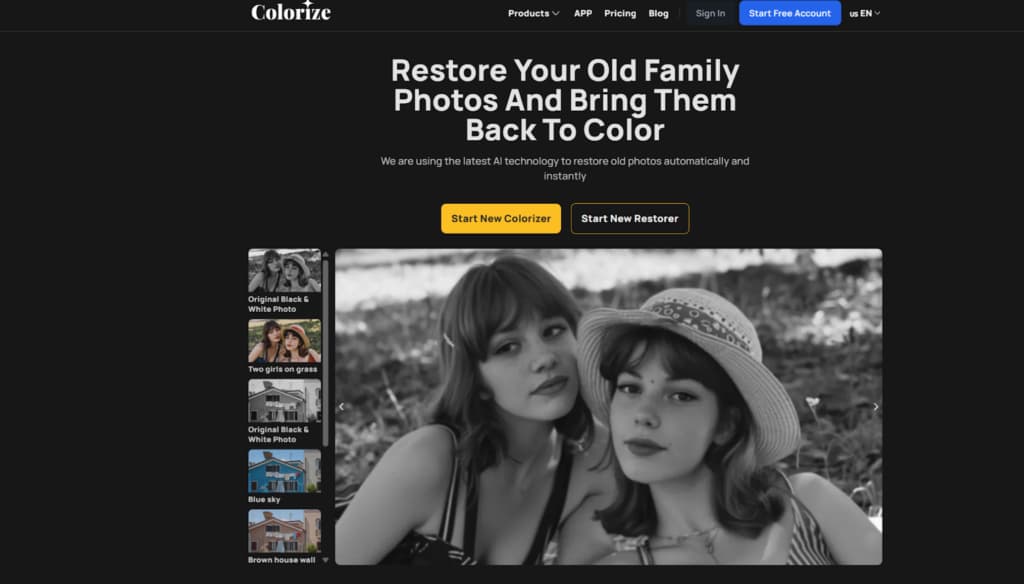
Task: Click the Sign In button
Action: (x=710, y=13)
